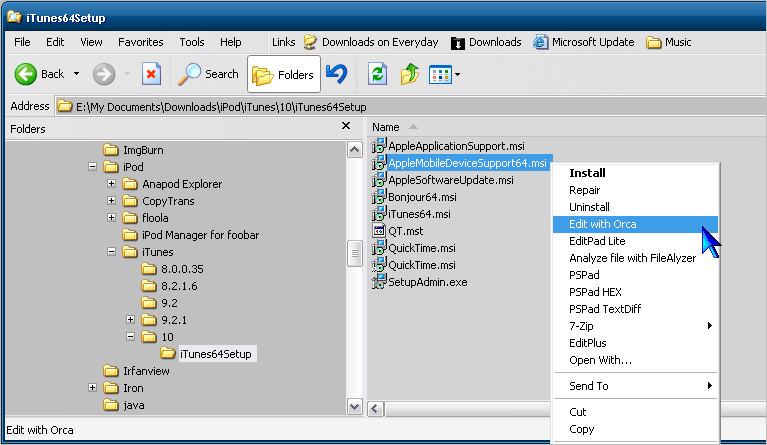Close the Folders pane with X
This screenshot has width=767, height=445.
pyautogui.click(x=346, y=126)
